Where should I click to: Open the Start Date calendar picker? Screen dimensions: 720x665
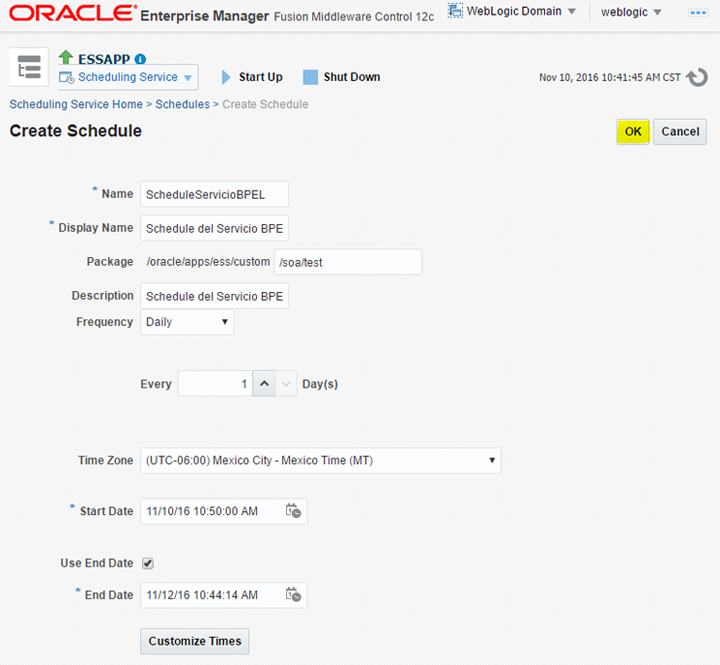[293, 511]
